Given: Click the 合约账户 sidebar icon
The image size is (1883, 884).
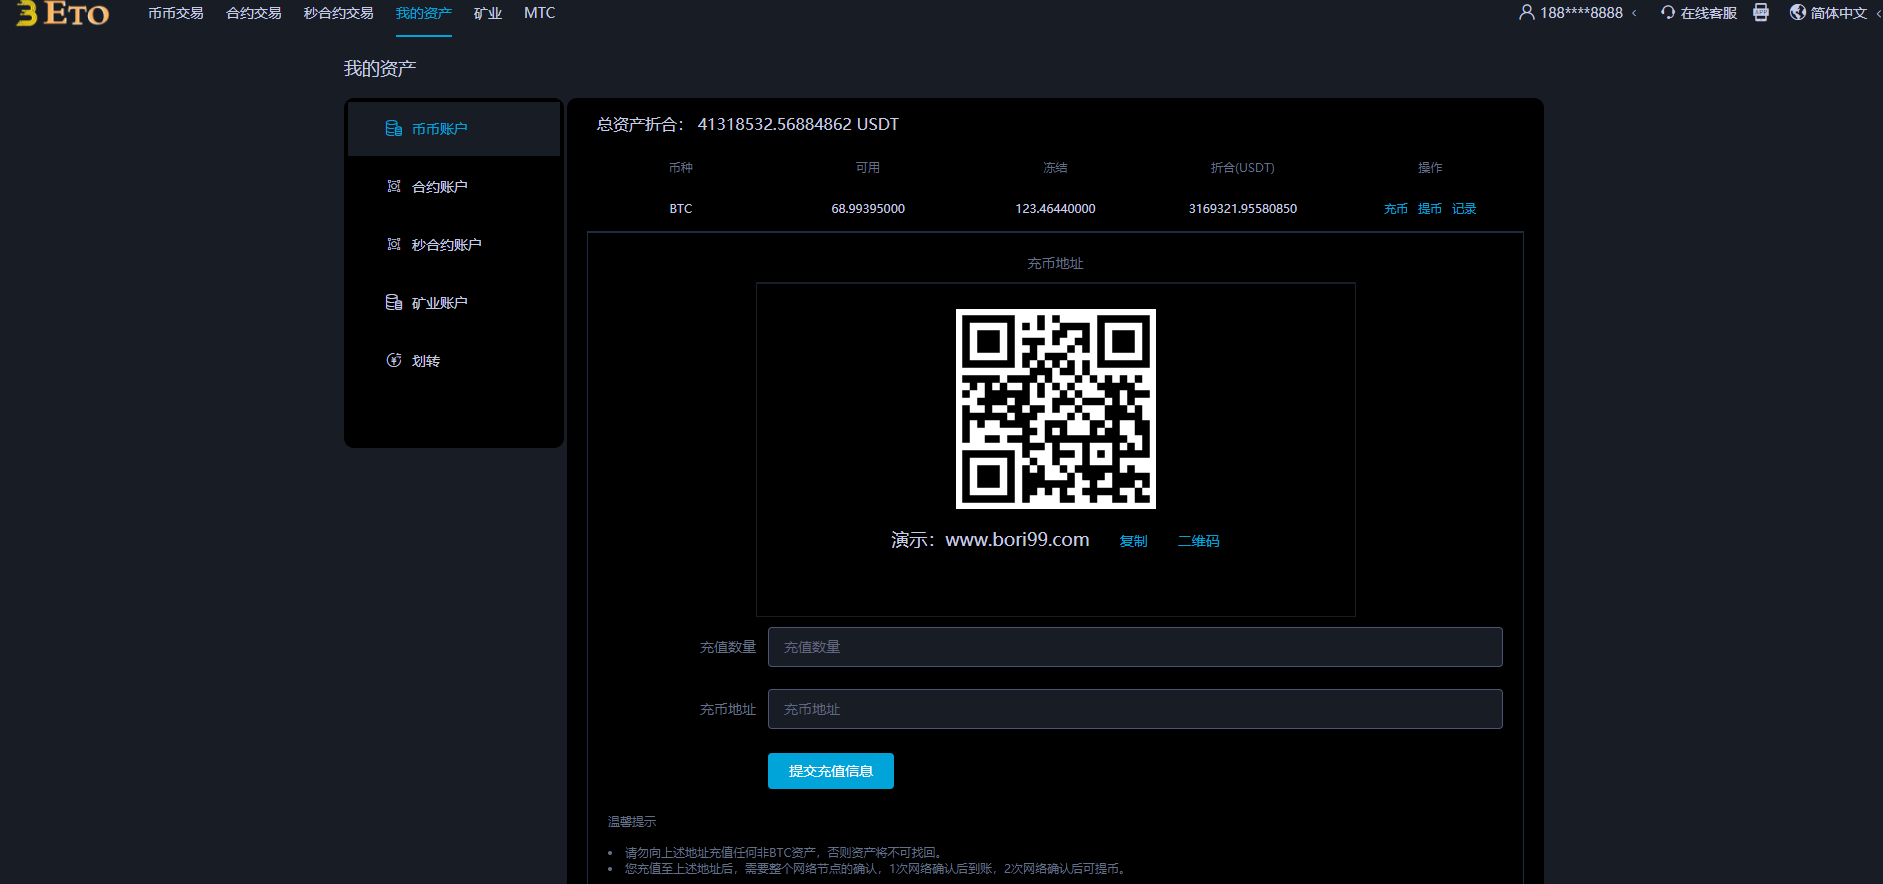Looking at the screenshot, I should tap(394, 186).
